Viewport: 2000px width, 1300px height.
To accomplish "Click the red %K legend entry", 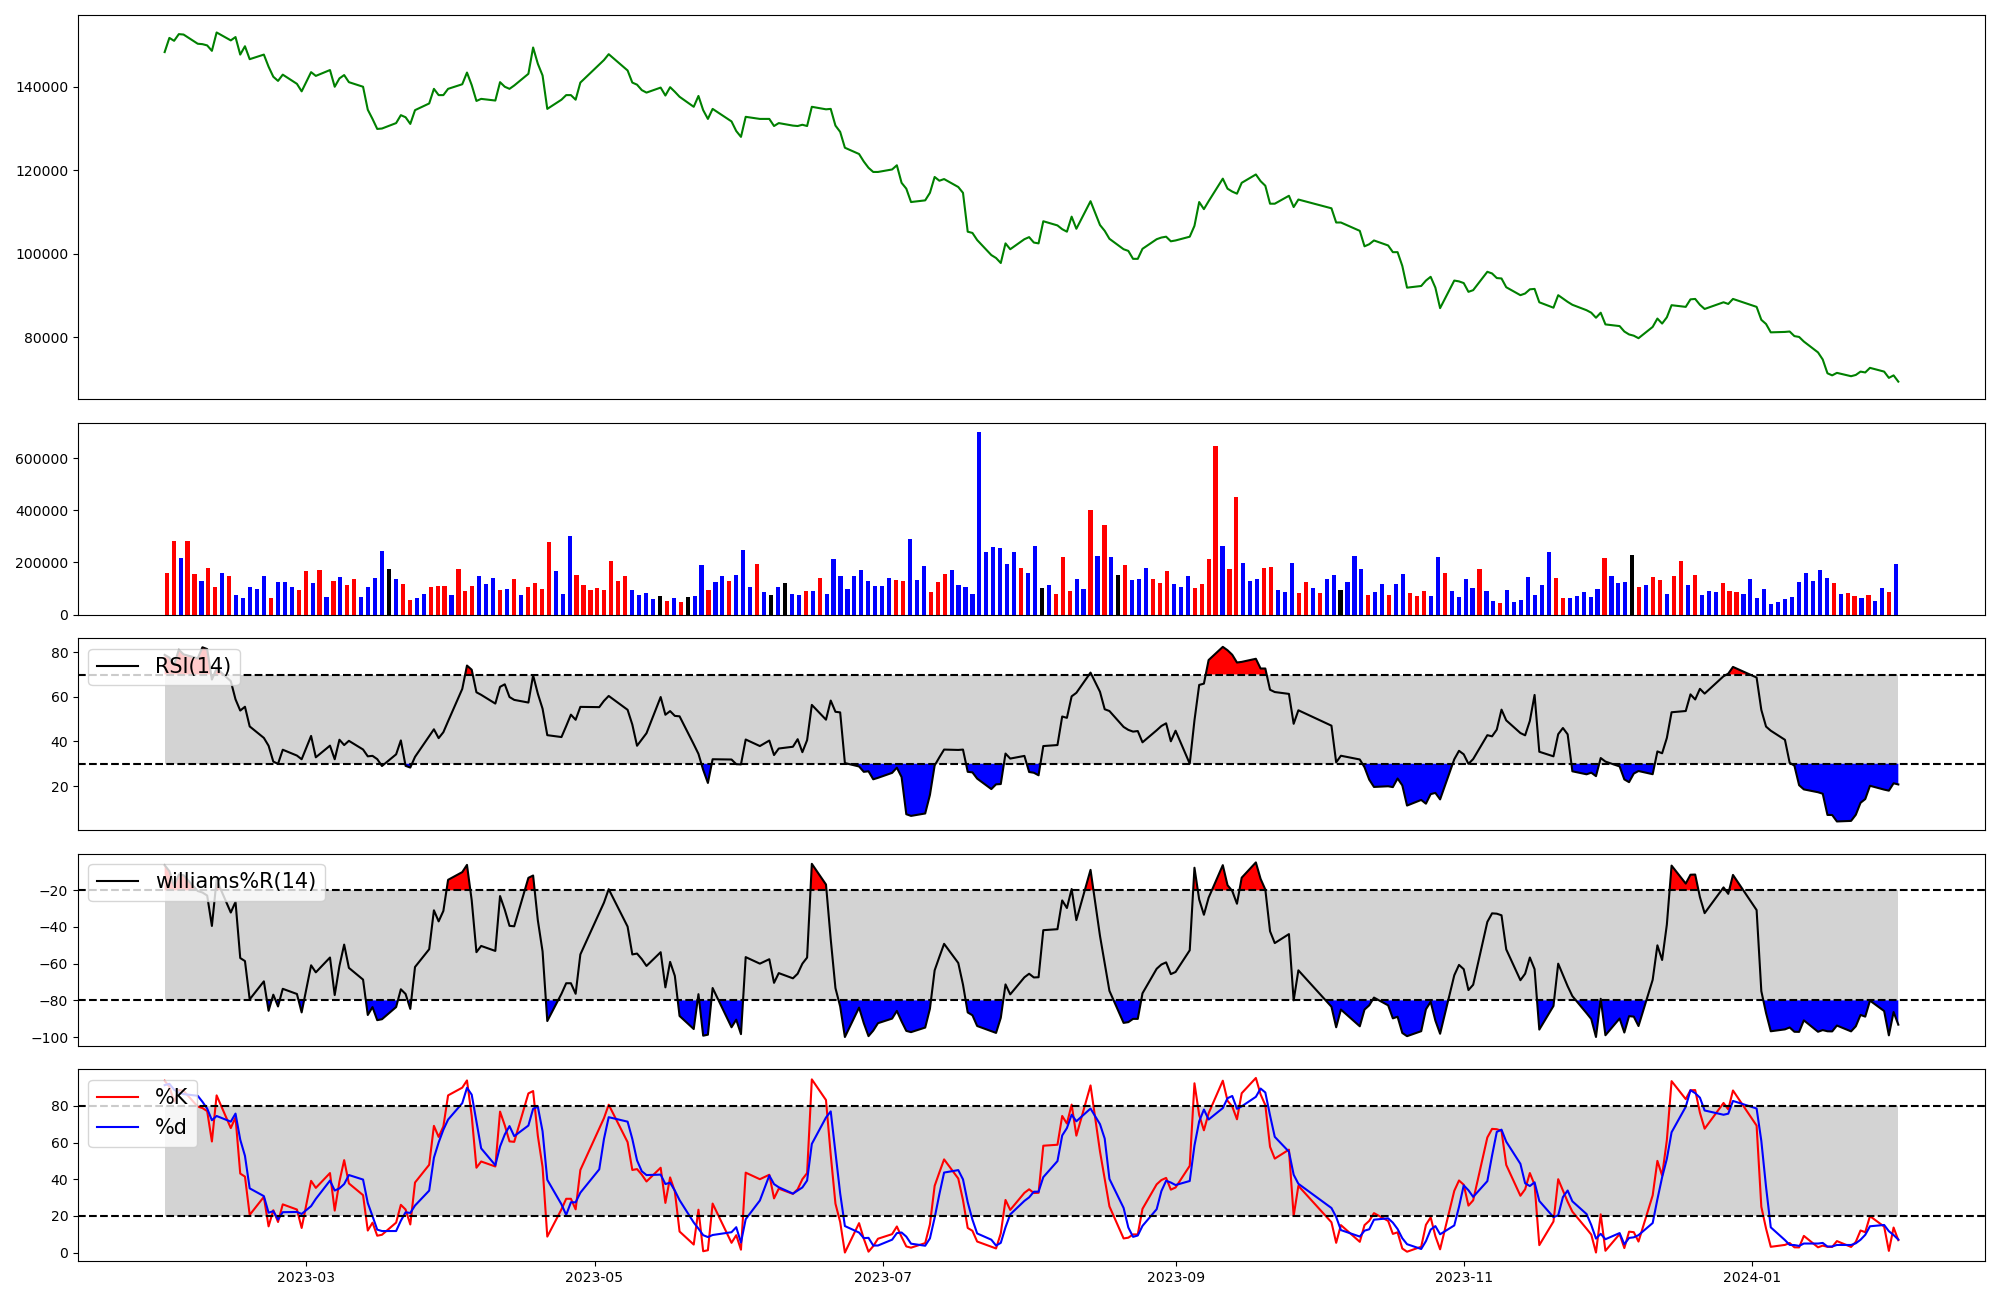I will click(x=170, y=1097).
